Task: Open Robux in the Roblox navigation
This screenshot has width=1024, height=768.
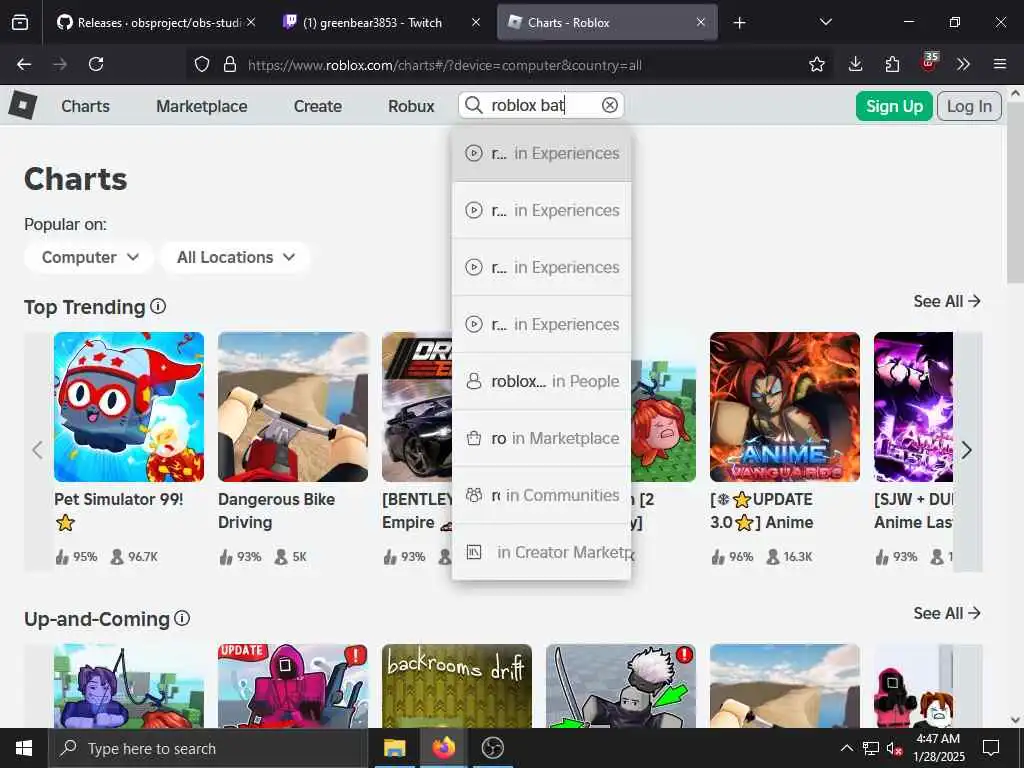Action: (x=411, y=106)
